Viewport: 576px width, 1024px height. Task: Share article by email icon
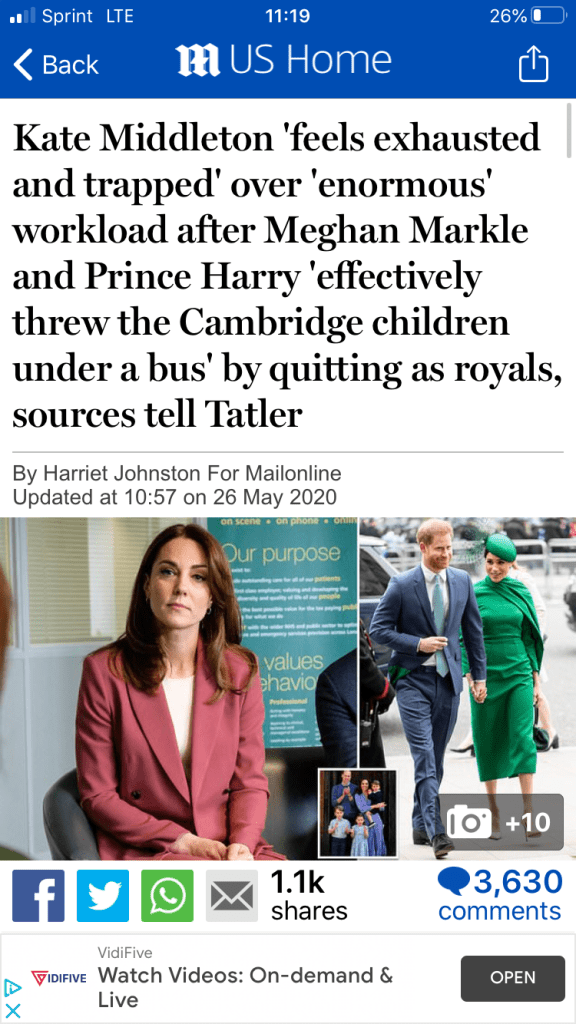pyautogui.click(x=232, y=895)
